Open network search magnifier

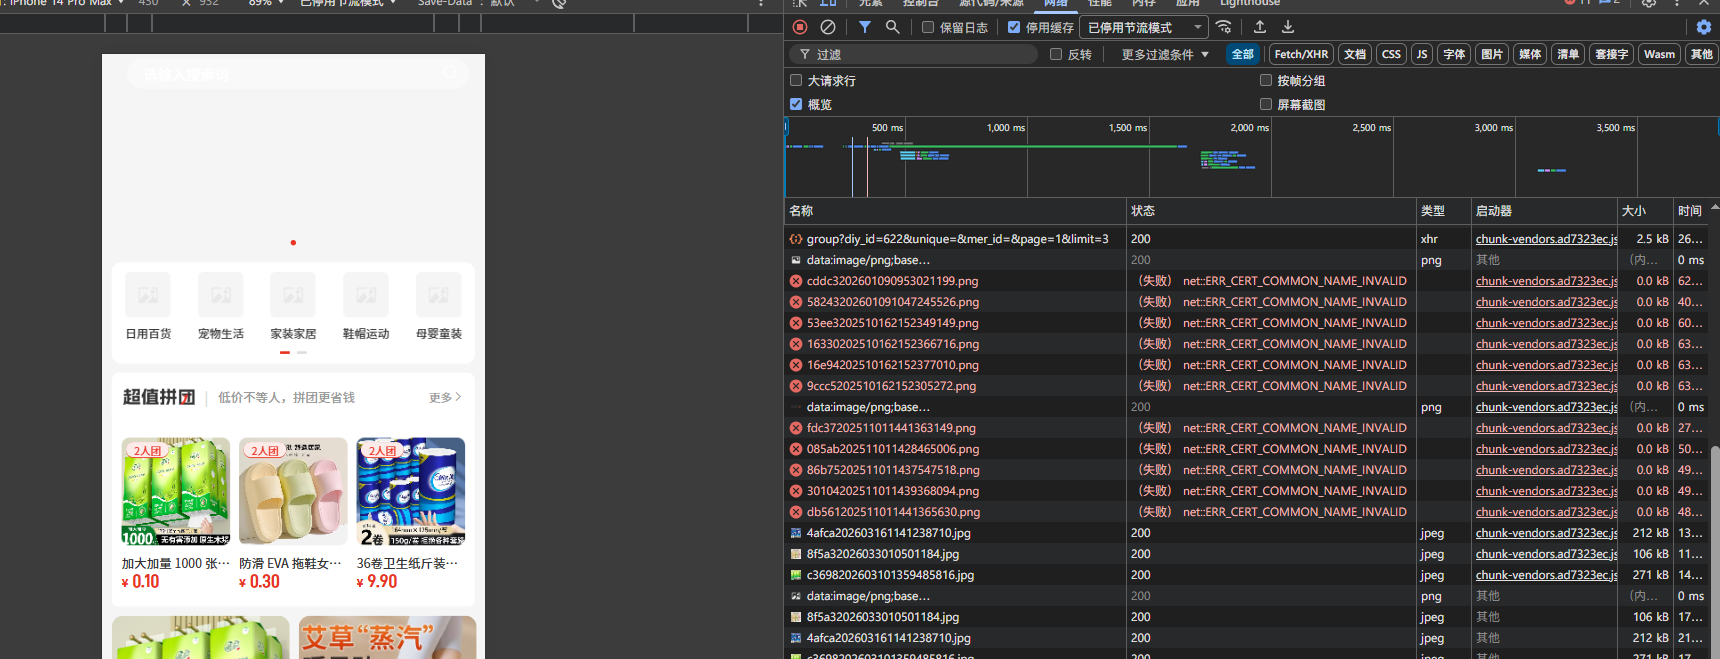(x=893, y=27)
